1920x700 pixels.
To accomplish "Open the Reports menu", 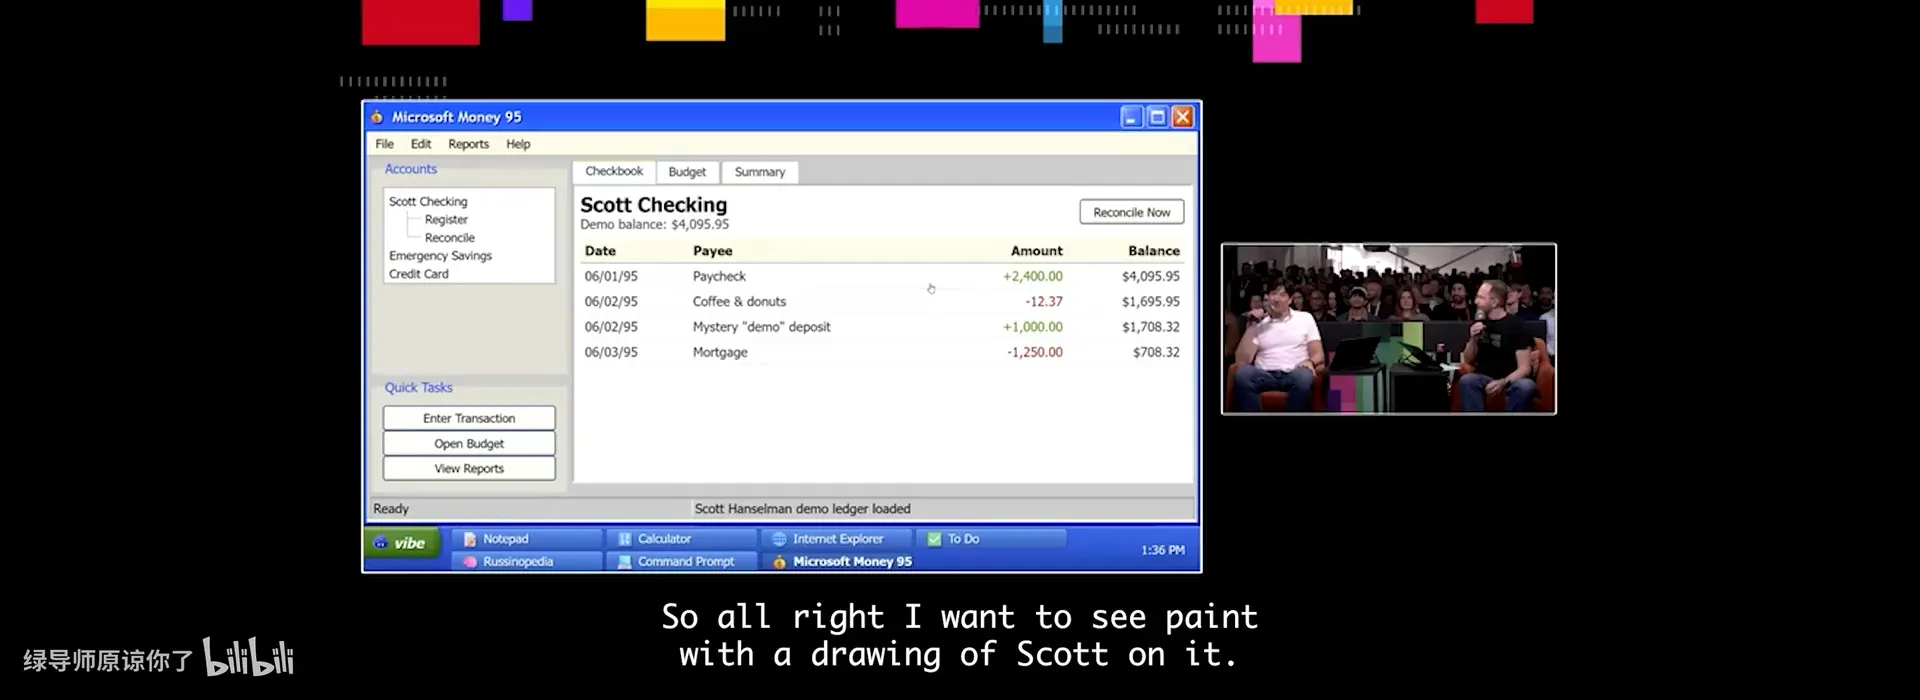I will coord(469,144).
